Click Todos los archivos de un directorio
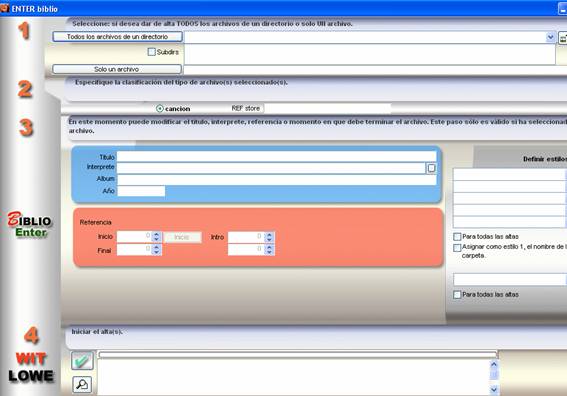 (x=117, y=37)
